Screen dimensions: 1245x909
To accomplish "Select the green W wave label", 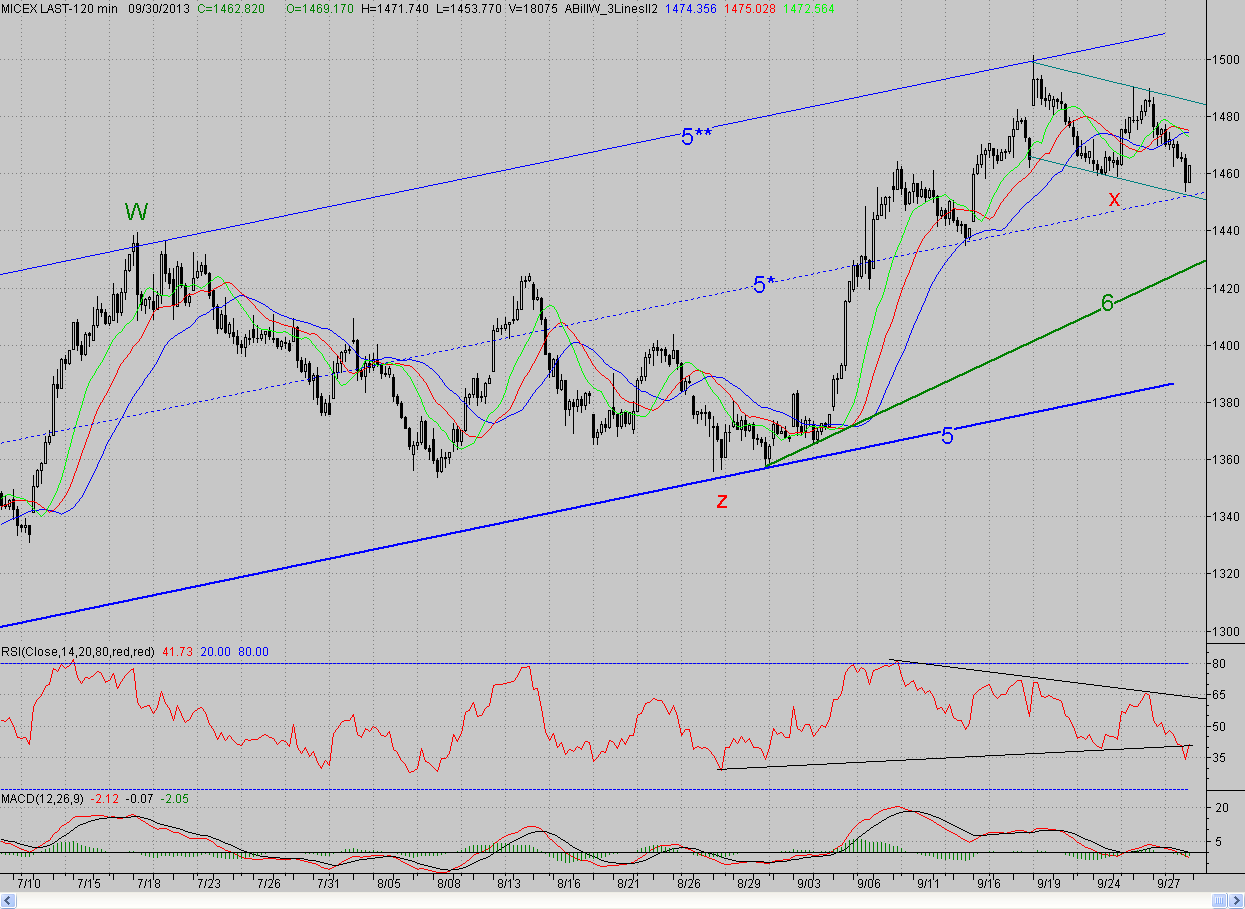I will pos(136,212).
